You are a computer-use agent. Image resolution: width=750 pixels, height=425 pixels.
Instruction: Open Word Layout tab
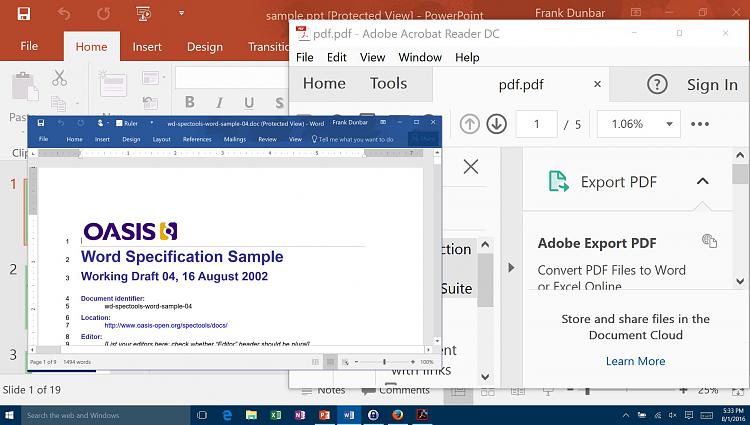pos(162,140)
